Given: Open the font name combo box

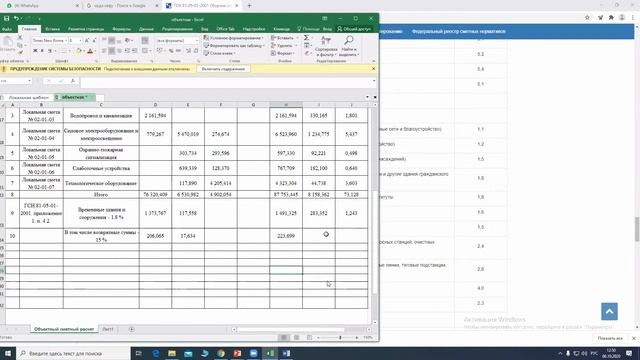Looking at the screenshot, I should point(50,40).
